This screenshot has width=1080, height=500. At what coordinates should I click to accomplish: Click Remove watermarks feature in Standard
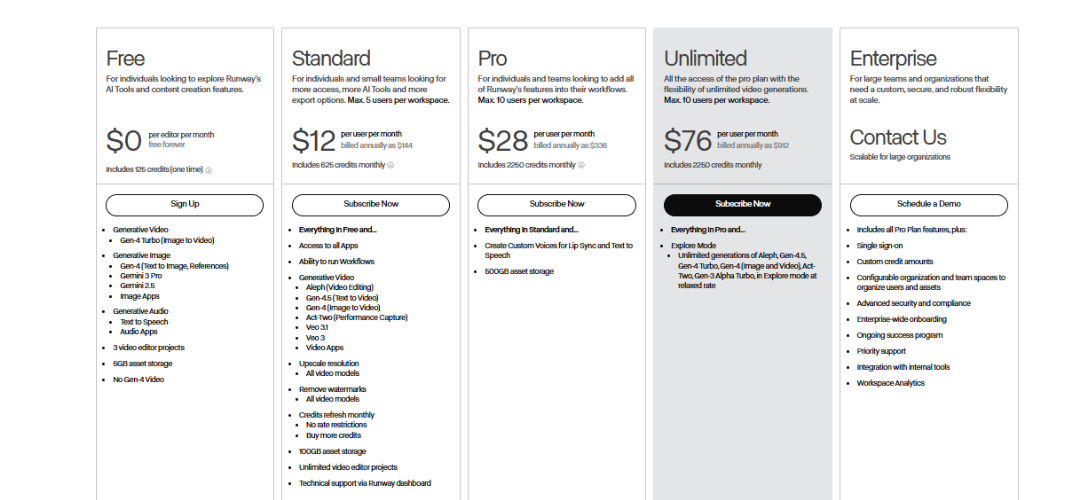[x=332, y=389]
